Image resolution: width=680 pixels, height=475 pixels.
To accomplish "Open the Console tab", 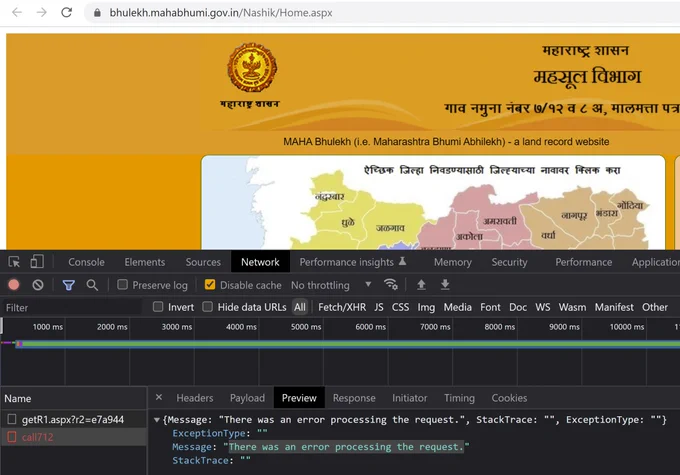I will click(86, 262).
